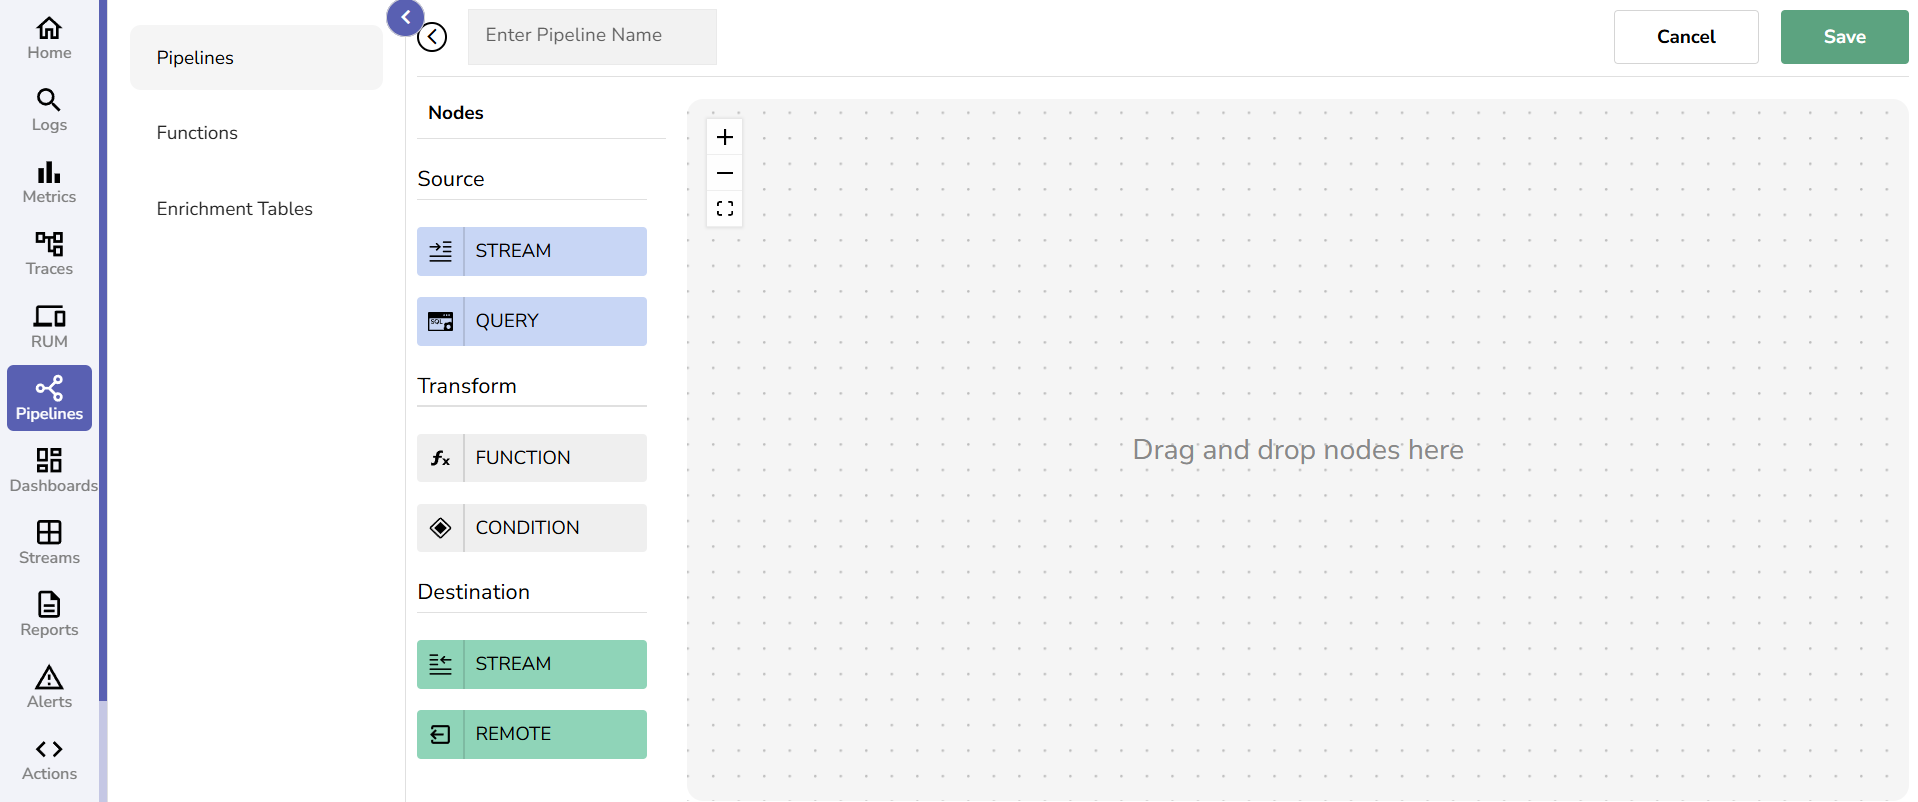This screenshot has width=1918, height=802.
Task: Select the Logs icon in the sidebar
Action: (x=48, y=110)
